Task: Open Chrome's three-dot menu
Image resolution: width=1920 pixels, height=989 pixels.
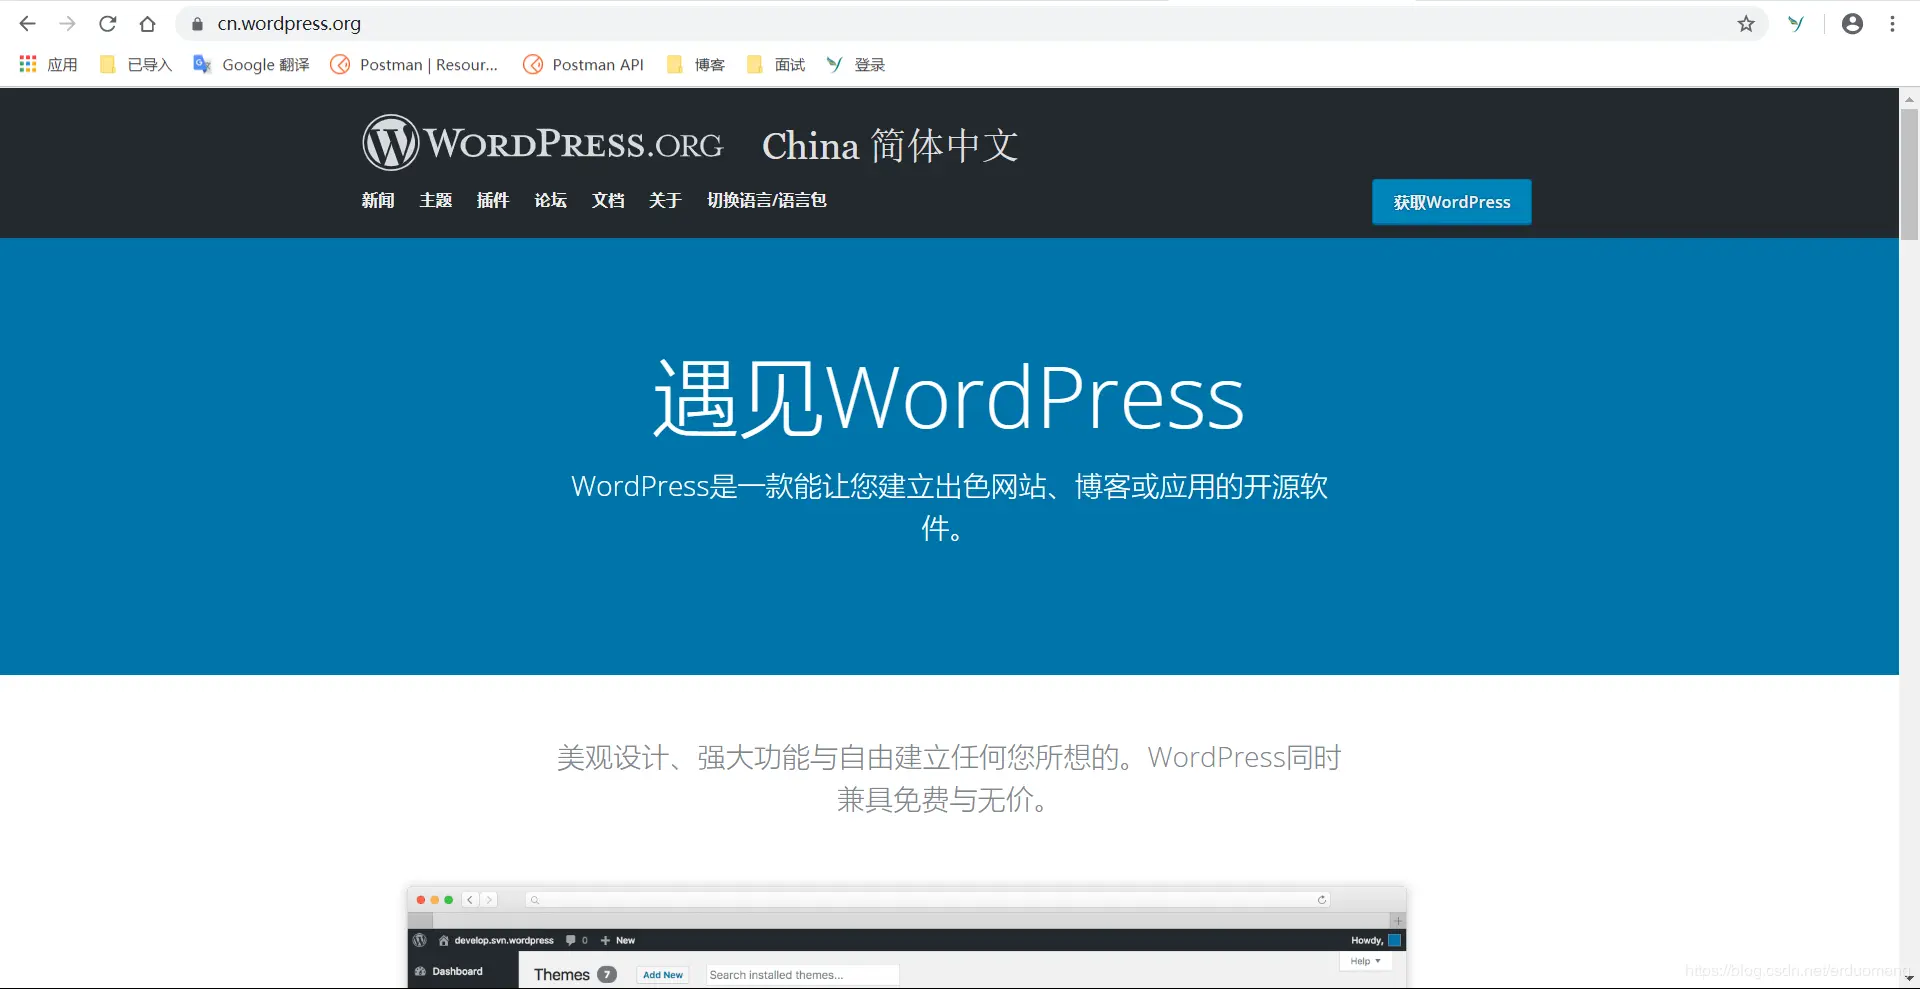Action: click(1893, 23)
